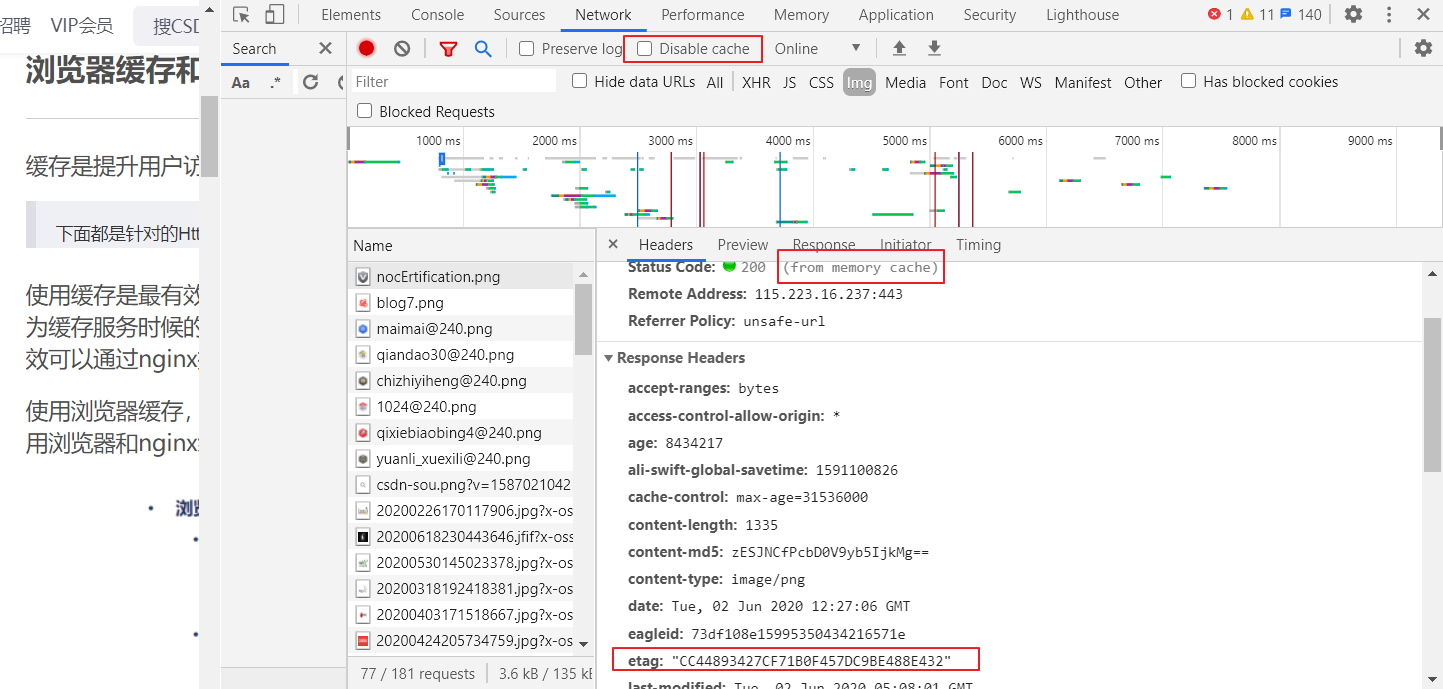Toggle the inspect element cursor tool
The image size is (1443, 689).
241,14
